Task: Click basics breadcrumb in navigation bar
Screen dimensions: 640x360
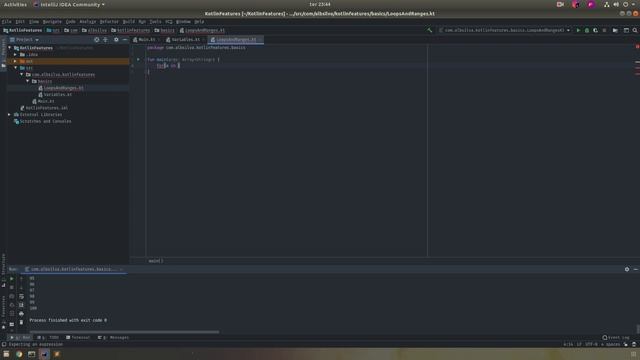Action: [x=164, y=30]
